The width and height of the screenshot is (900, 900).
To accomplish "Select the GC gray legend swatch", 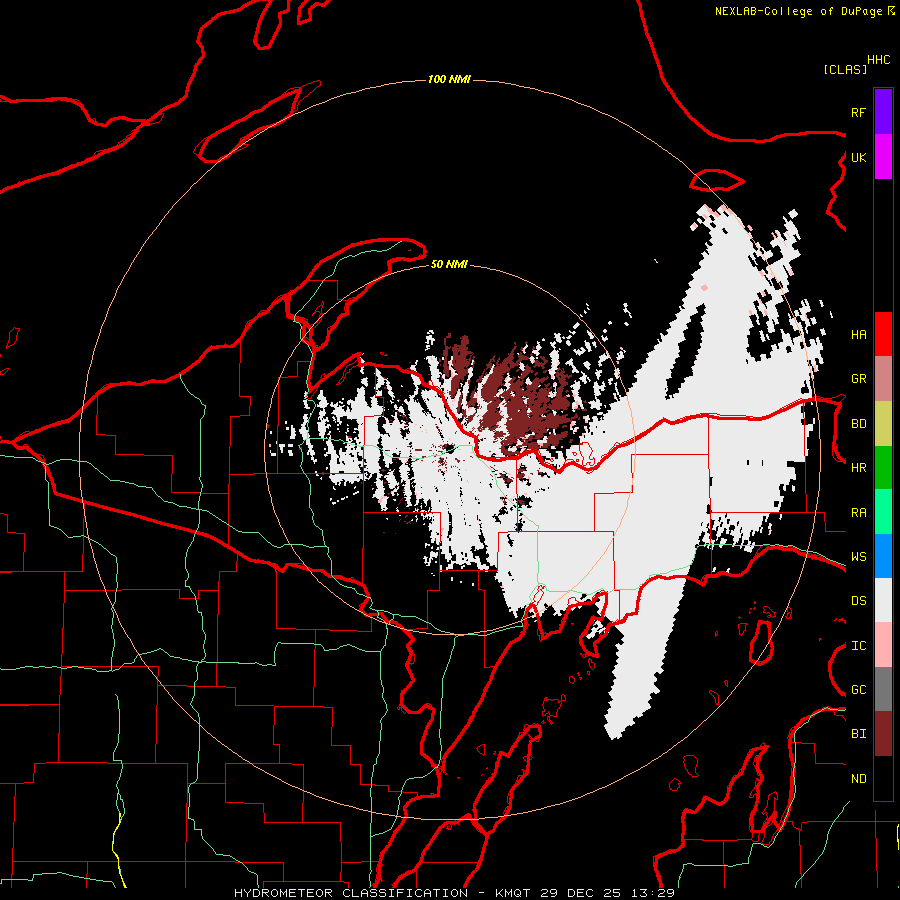I will click(883, 689).
